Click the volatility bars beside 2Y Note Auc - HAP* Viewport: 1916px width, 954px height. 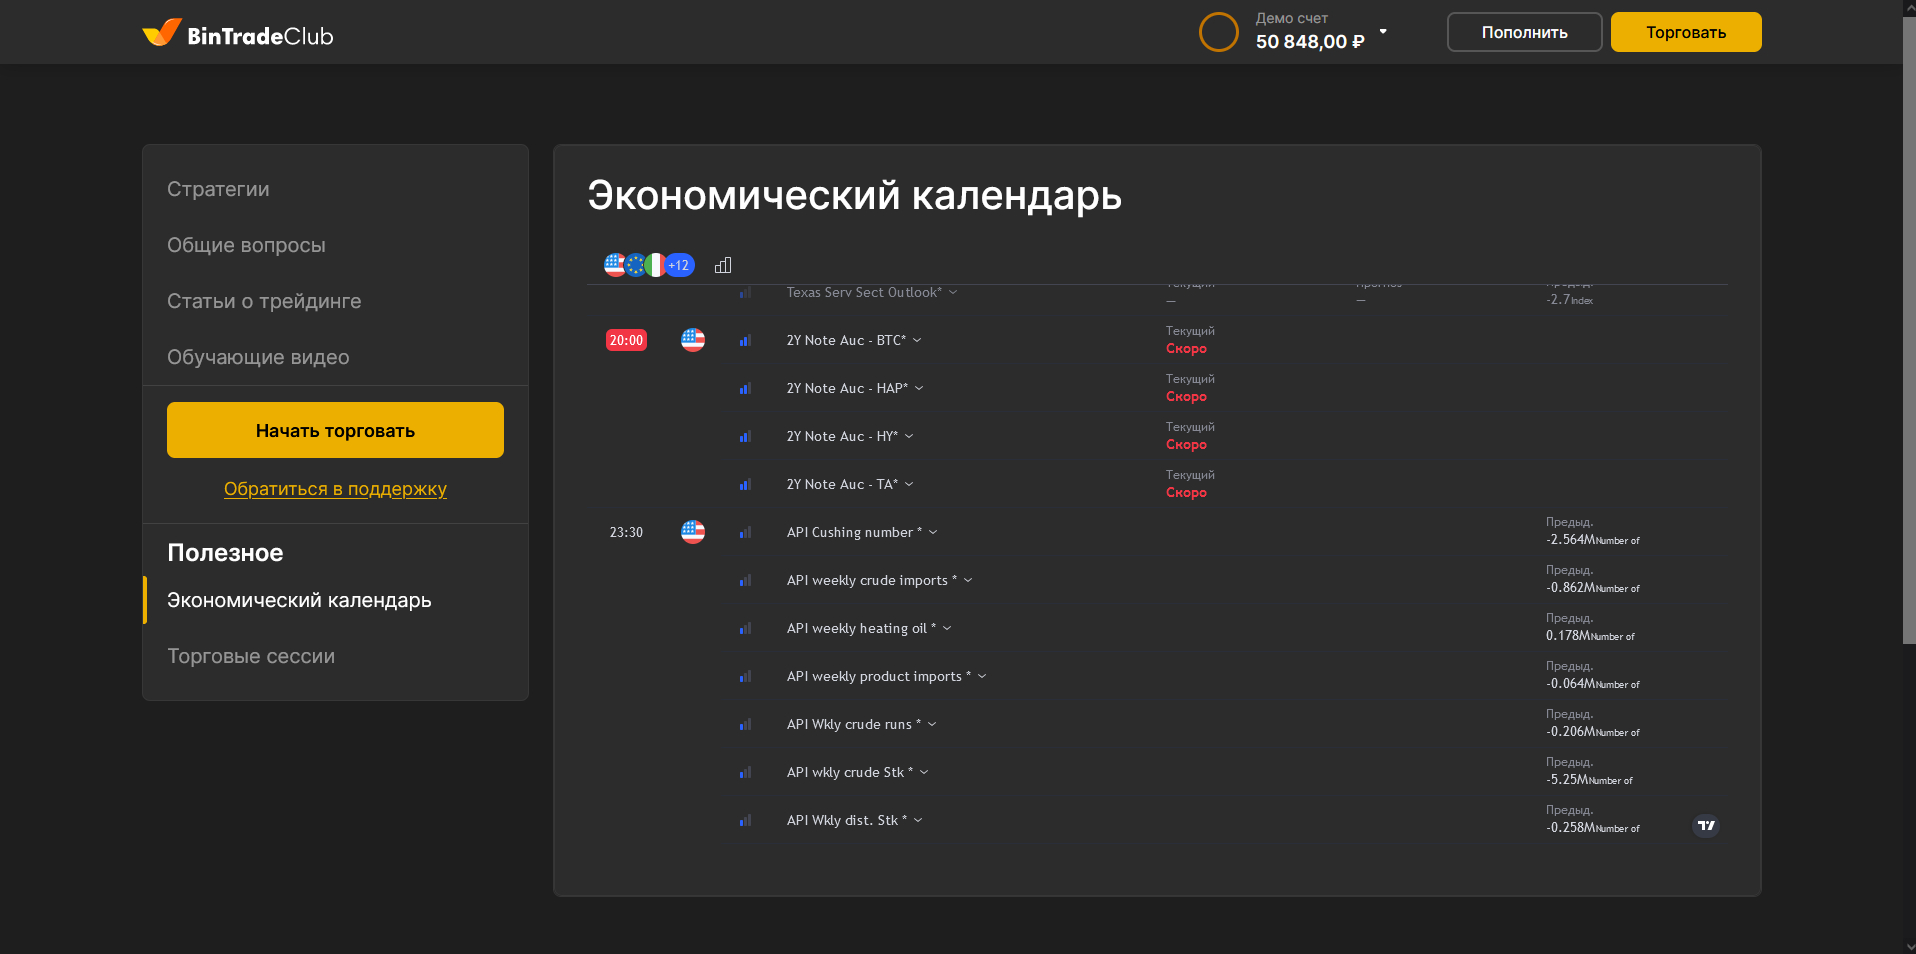pyautogui.click(x=745, y=389)
